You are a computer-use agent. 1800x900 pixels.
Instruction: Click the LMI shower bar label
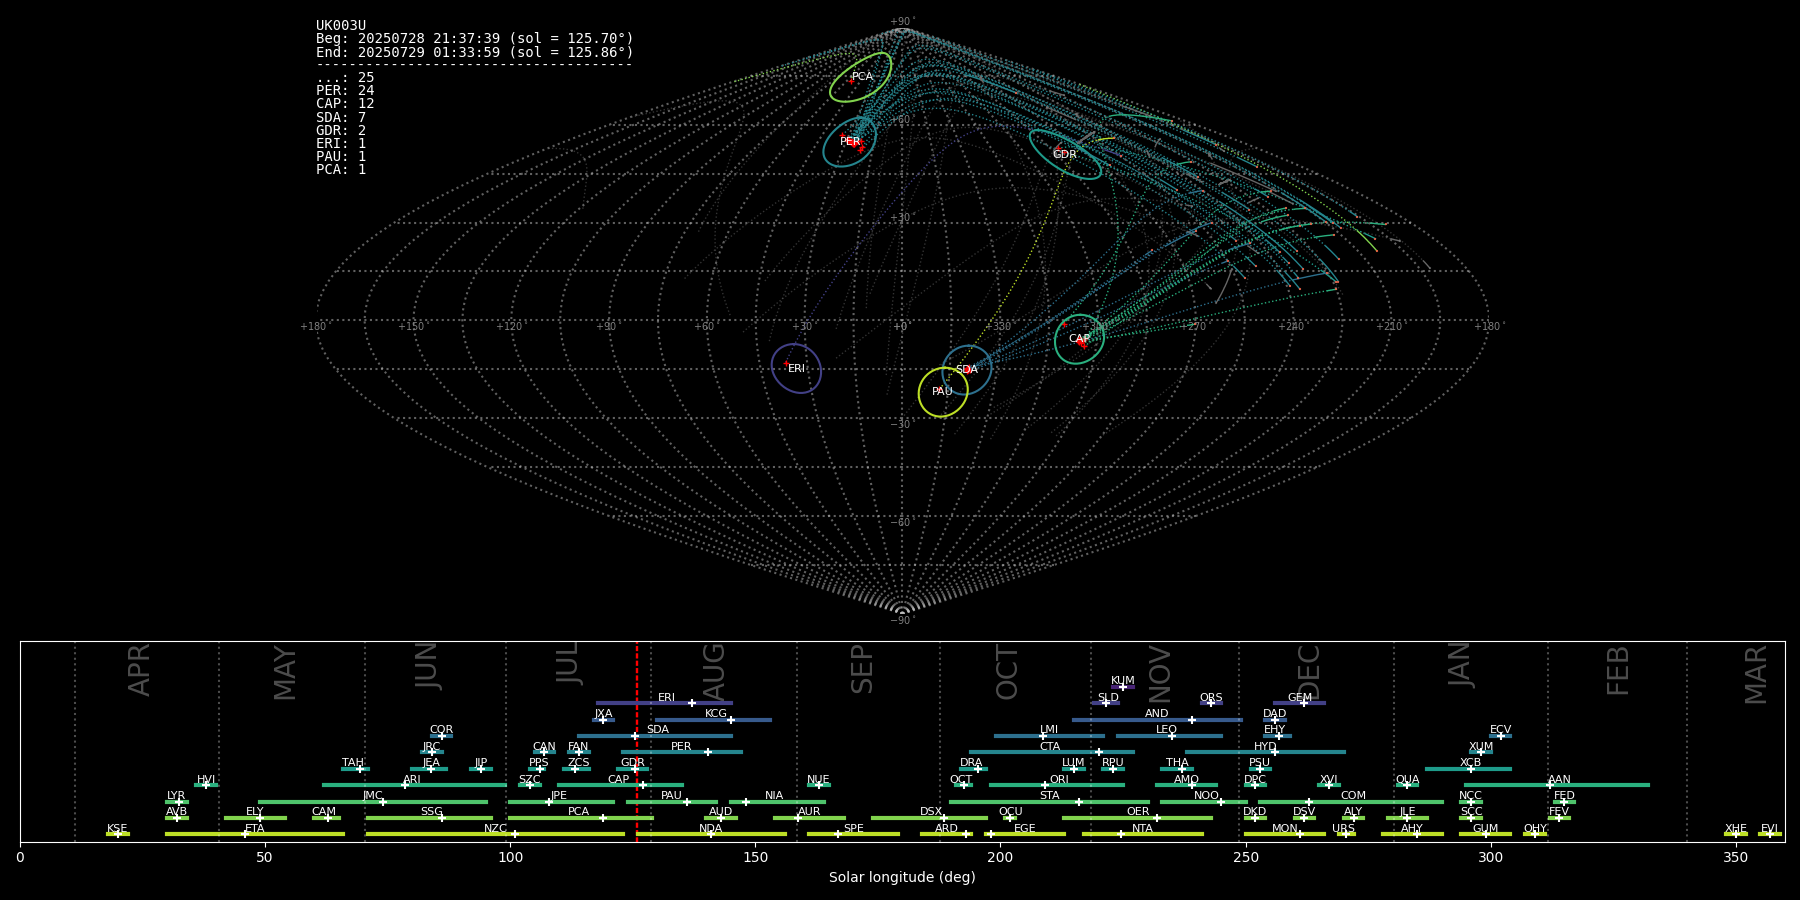pos(1049,730)
